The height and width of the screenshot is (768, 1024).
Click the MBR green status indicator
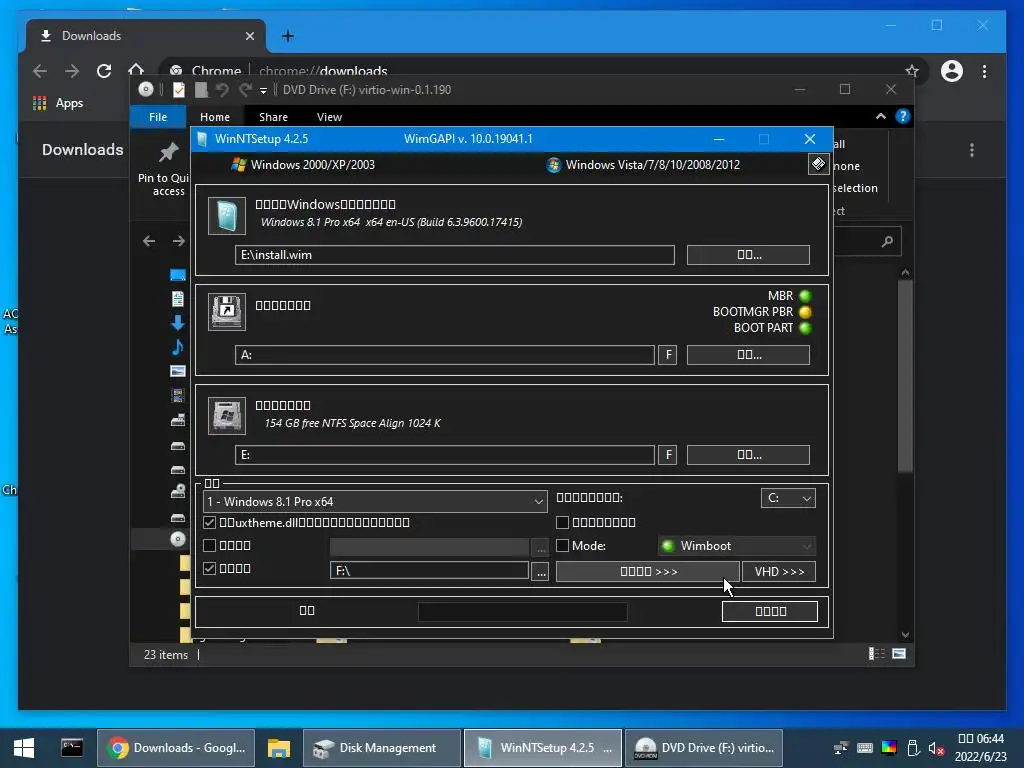click(805, 296)
